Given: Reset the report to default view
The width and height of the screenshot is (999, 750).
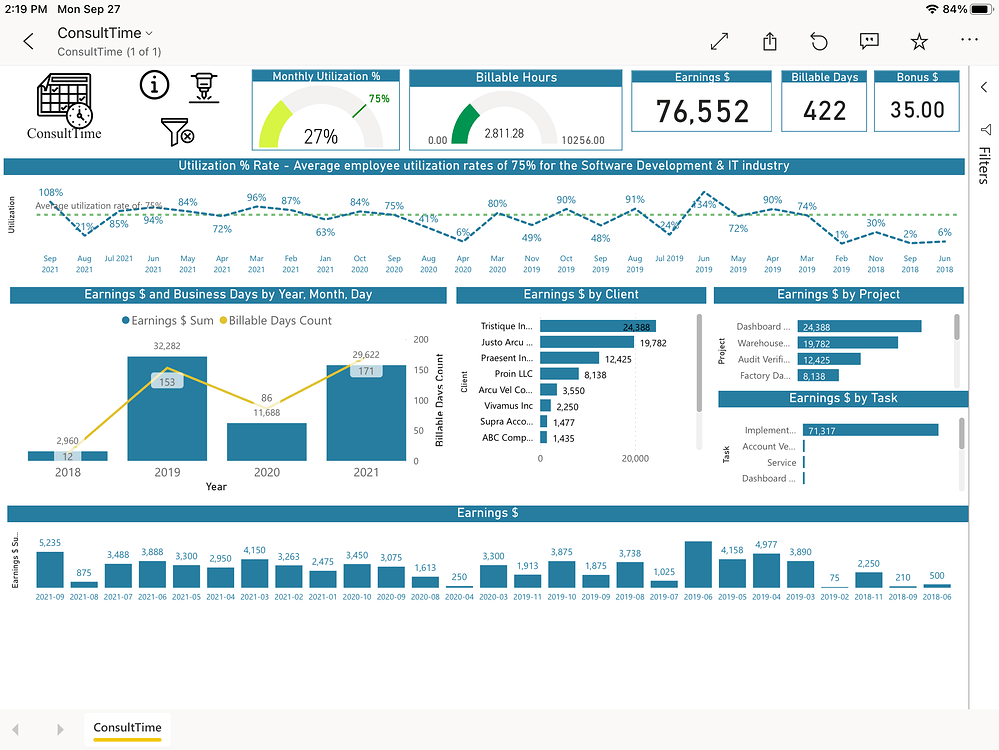Looking at the screenshot, I should tap(818, 41).
